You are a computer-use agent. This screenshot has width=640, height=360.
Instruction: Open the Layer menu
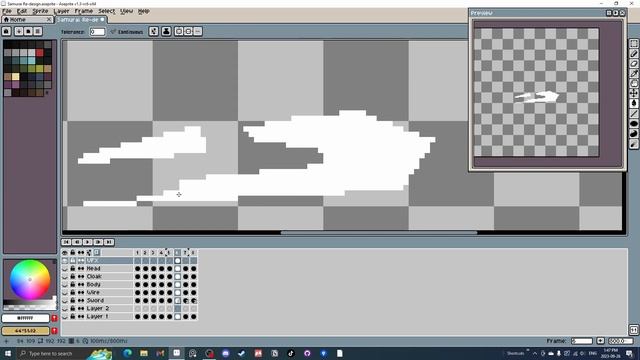tap(61, 11)
